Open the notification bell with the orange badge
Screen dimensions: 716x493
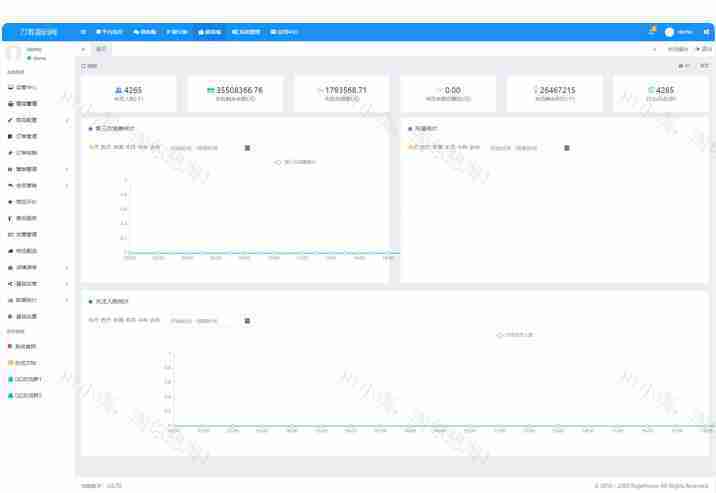[x=652, y=32]
